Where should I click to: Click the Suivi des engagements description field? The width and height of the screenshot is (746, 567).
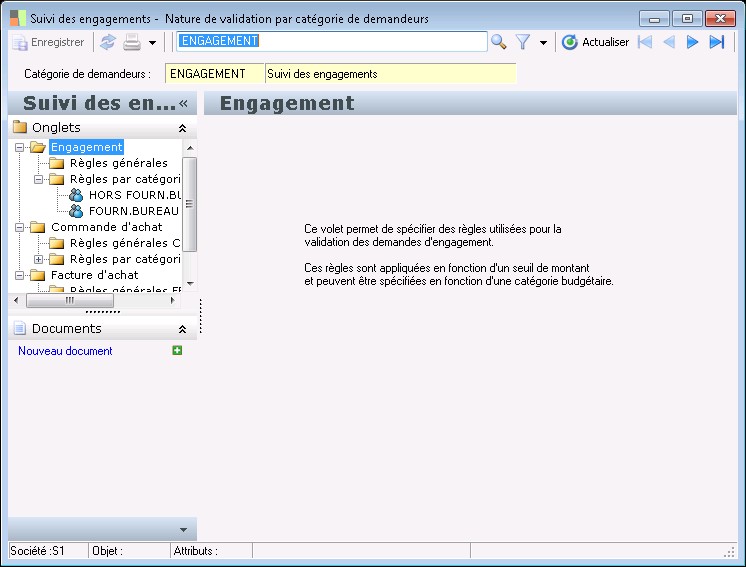point(390,74)
